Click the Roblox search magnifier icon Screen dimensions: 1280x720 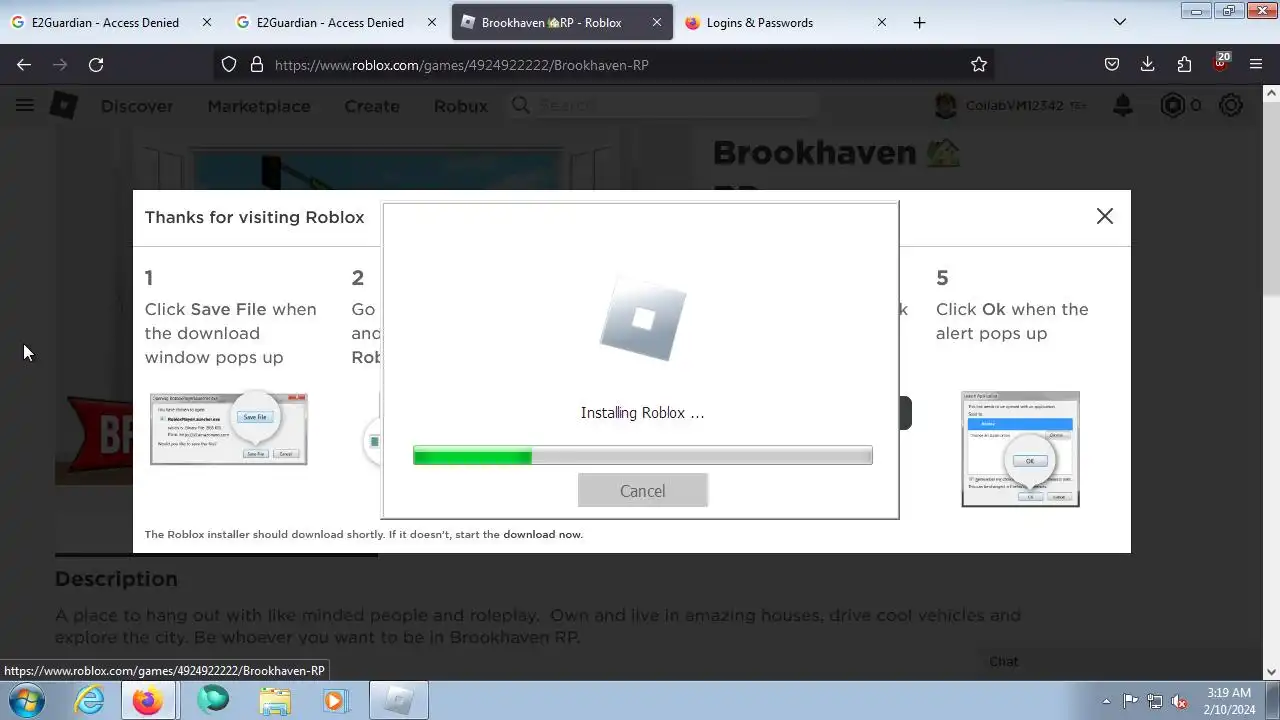(521, 105)
